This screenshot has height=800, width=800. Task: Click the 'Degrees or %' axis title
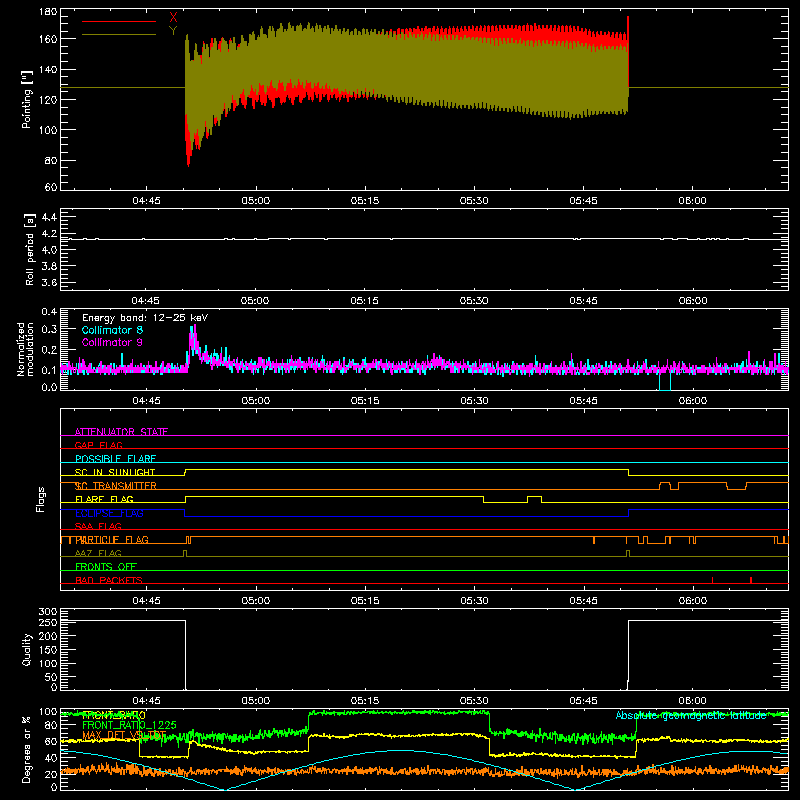26,749
